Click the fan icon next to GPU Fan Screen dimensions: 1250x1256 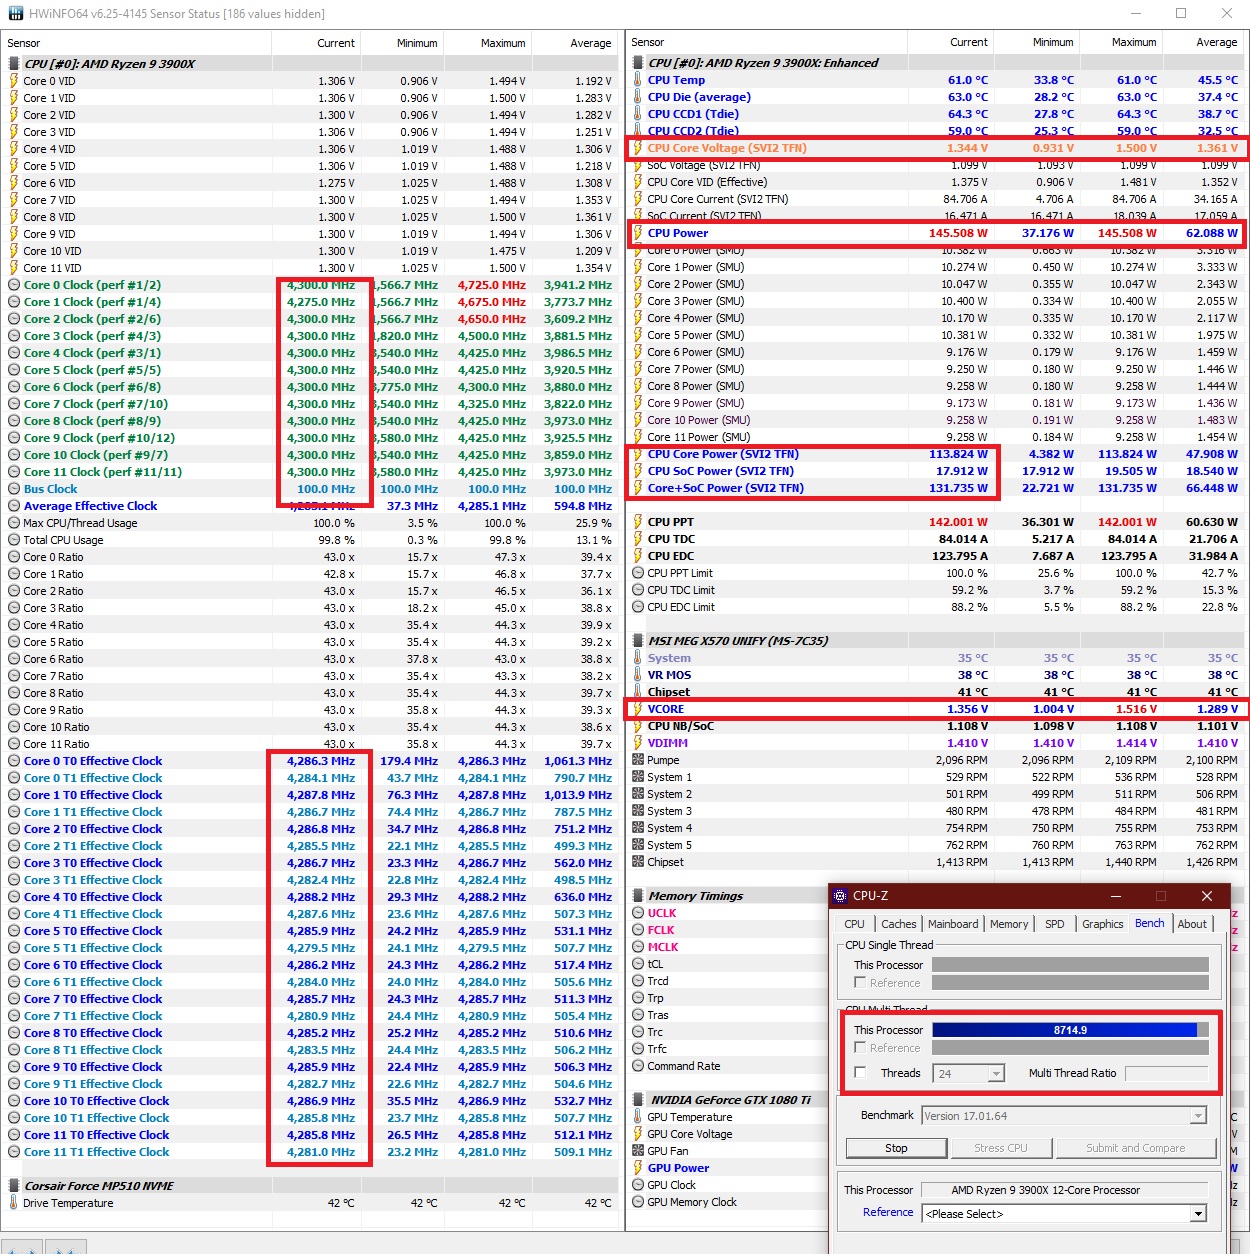point(638,1151)
